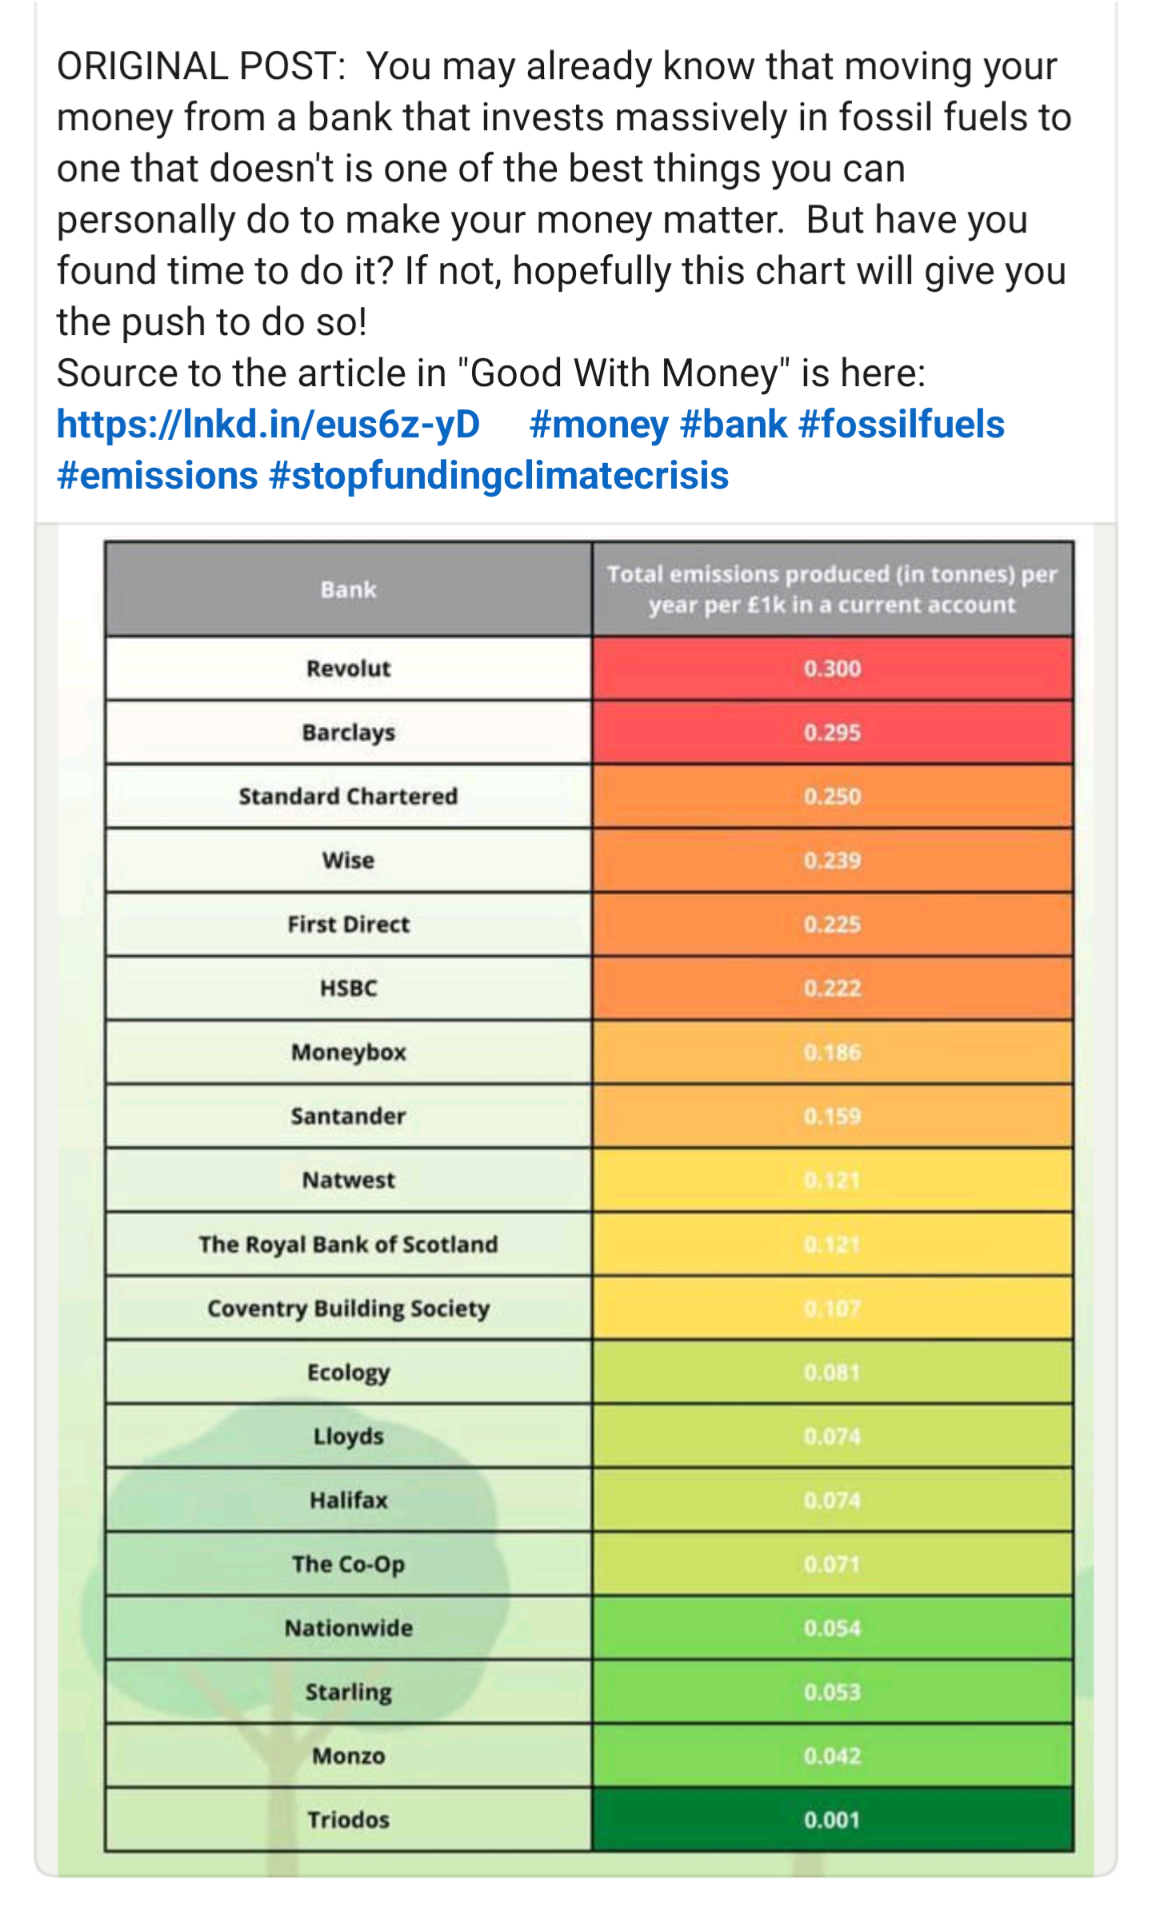
Task: Click the Total emissions produced column header
Action: click(831, 589)
